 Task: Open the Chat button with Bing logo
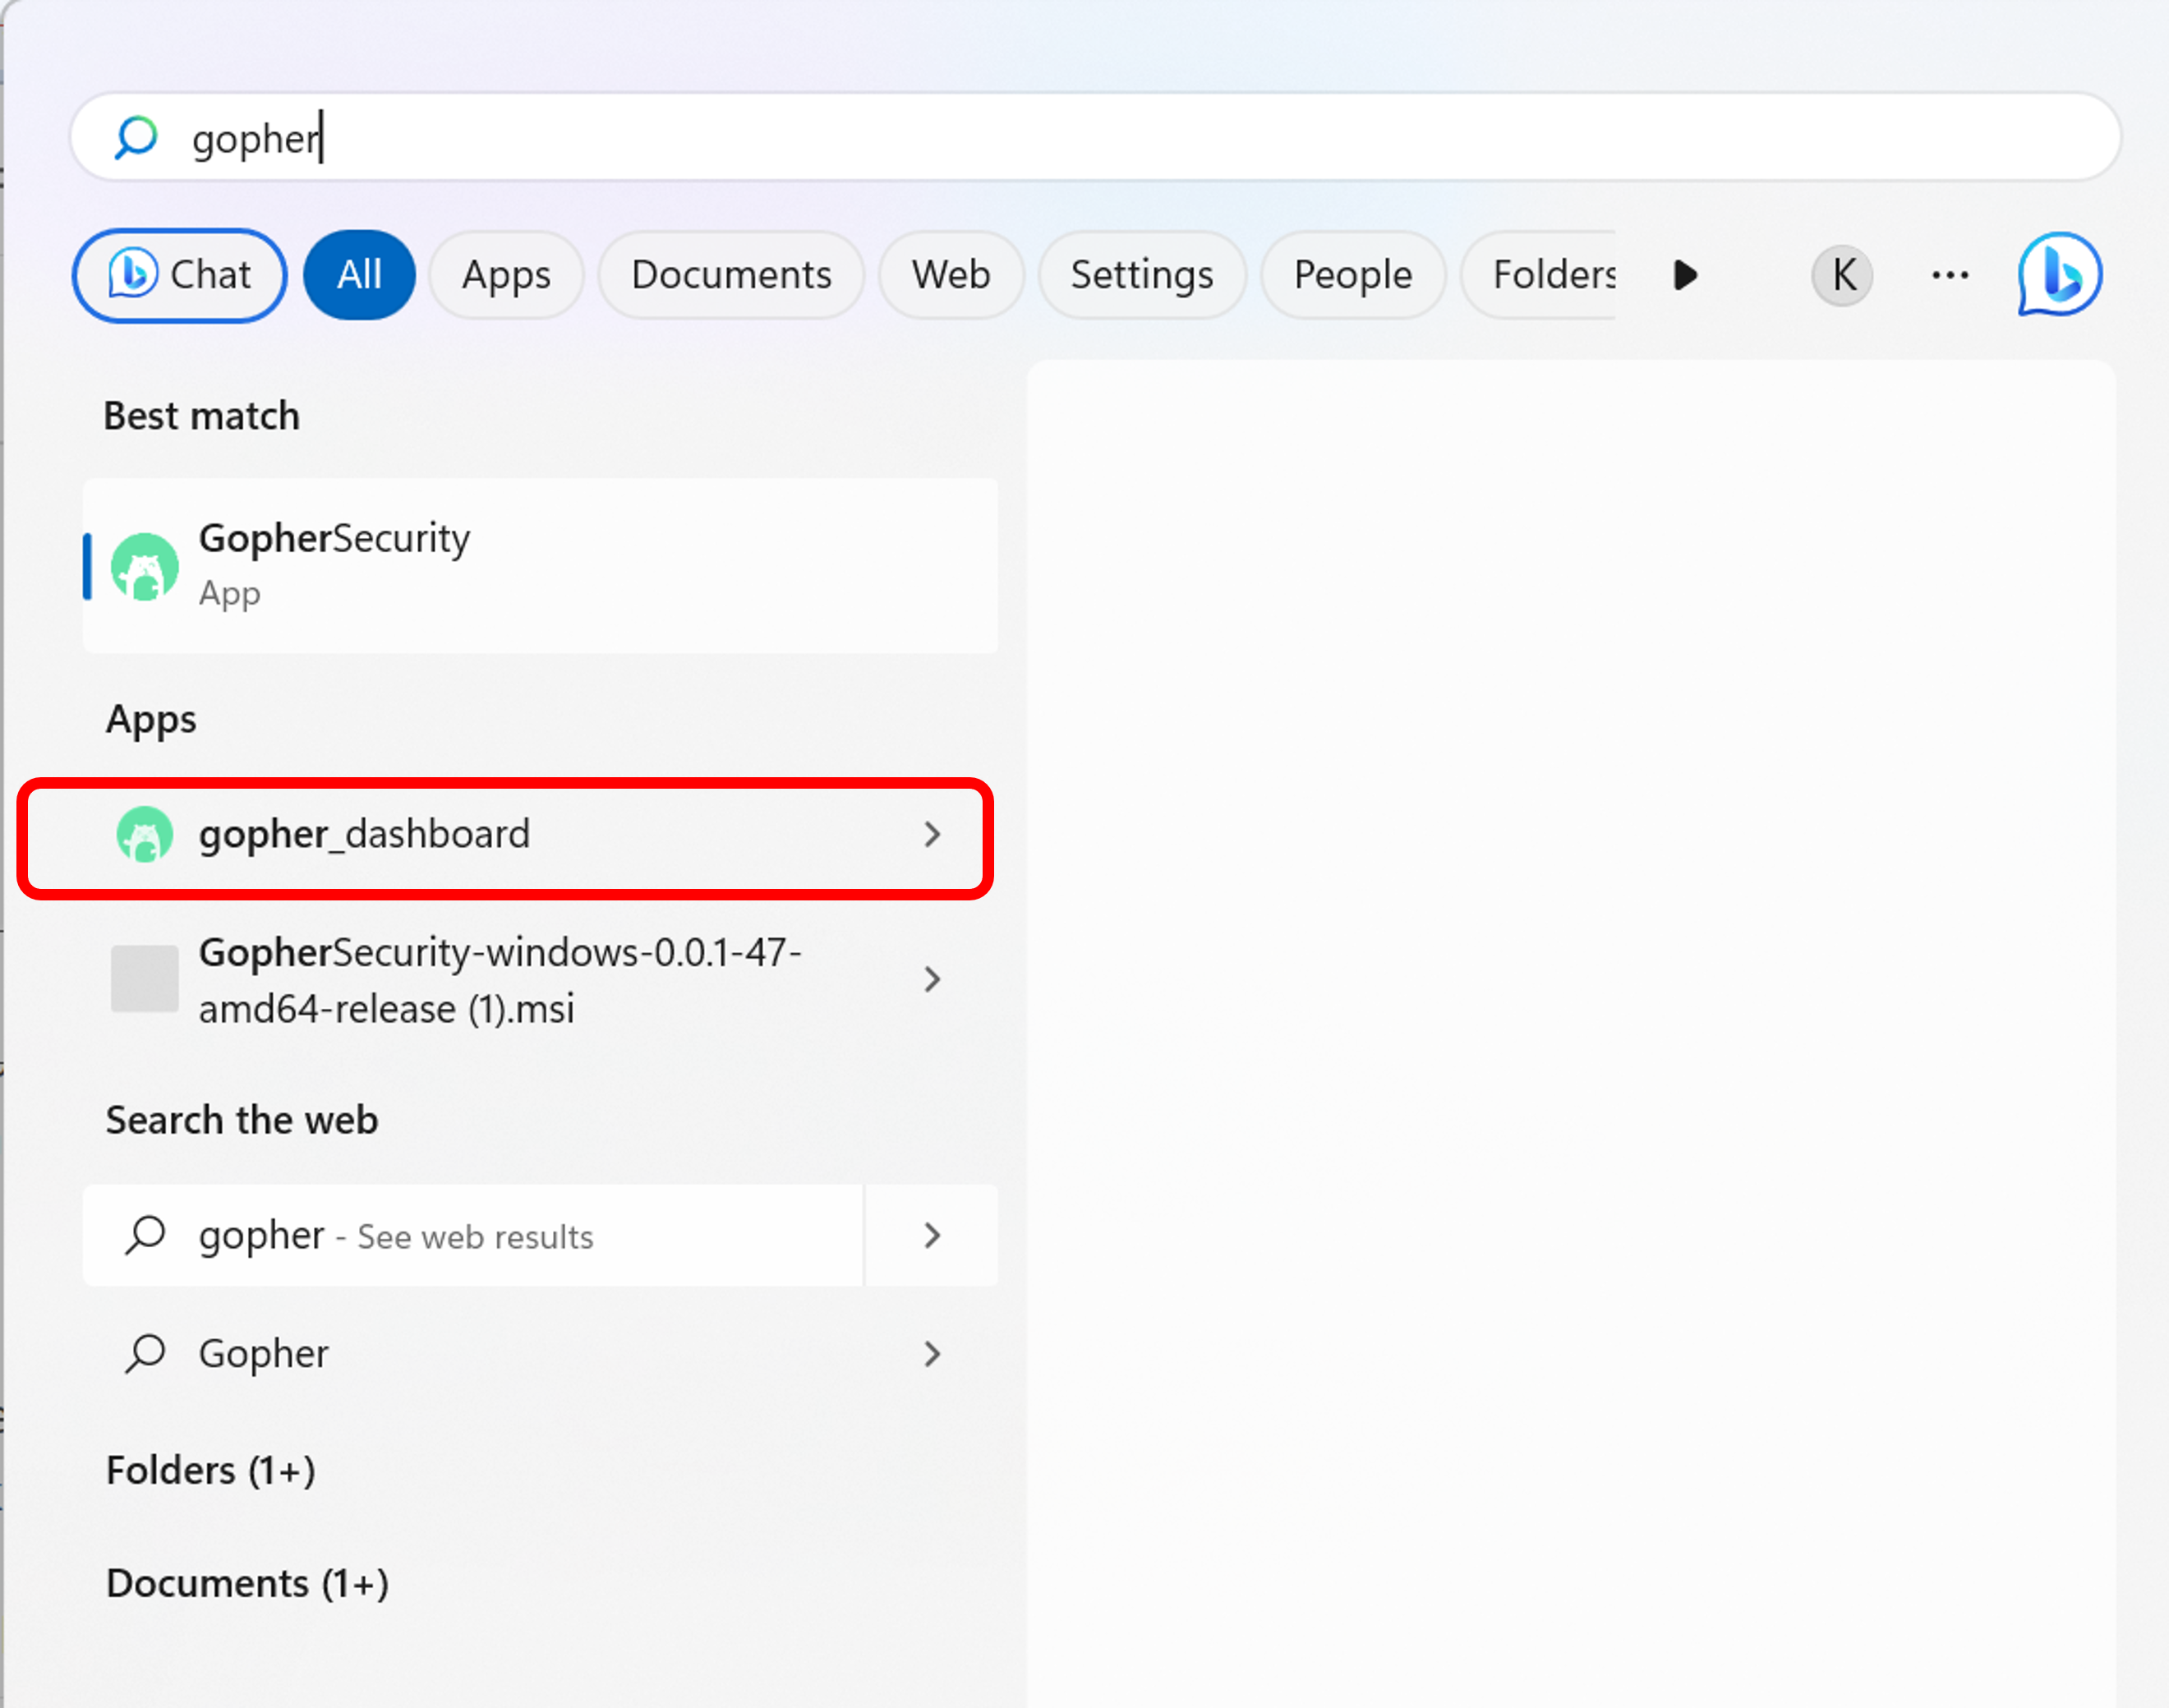pyautogui.click(x=180, y=275)
